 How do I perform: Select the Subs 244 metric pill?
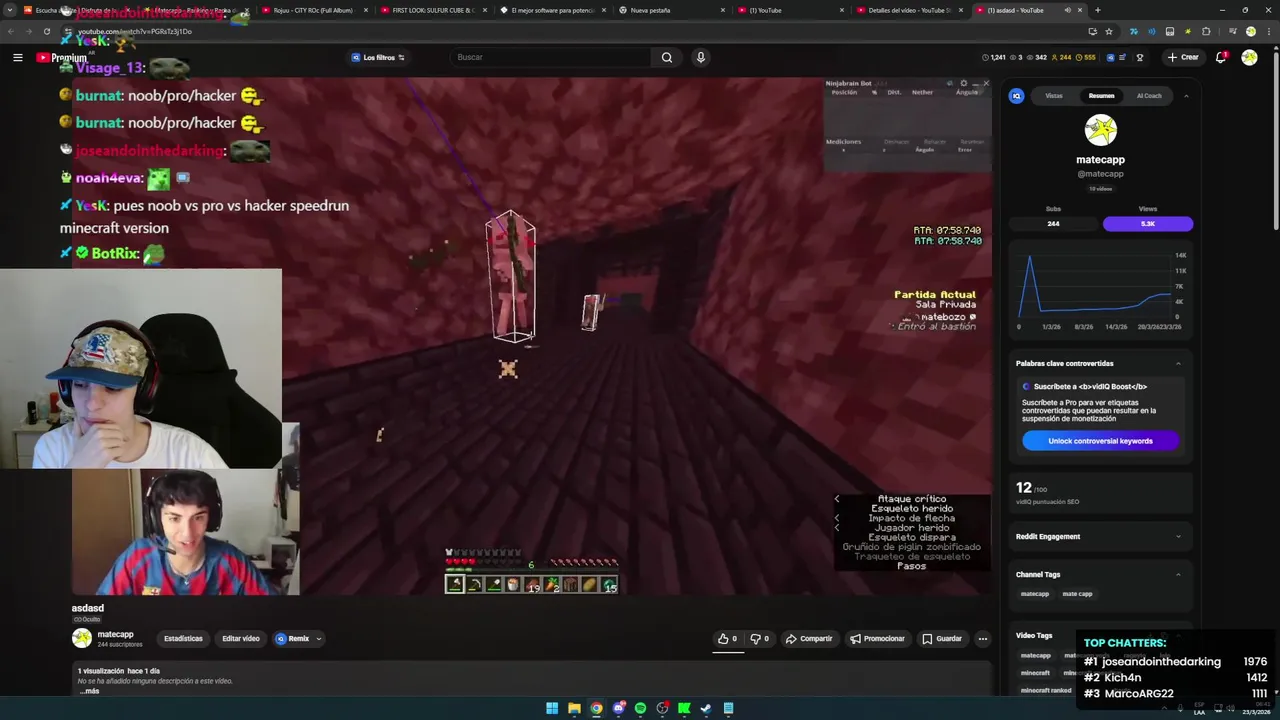tap(1053, 224)
